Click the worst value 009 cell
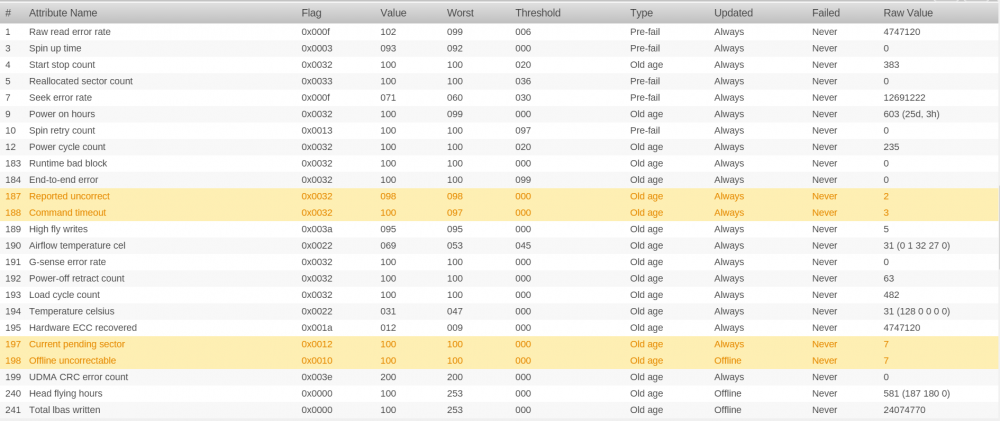The height and width of the screenshot is (421, 1000). coord(455,328)
